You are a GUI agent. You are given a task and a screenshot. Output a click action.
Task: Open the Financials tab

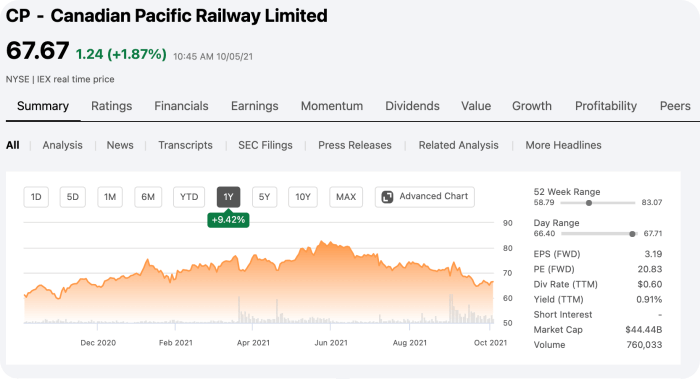181,106
